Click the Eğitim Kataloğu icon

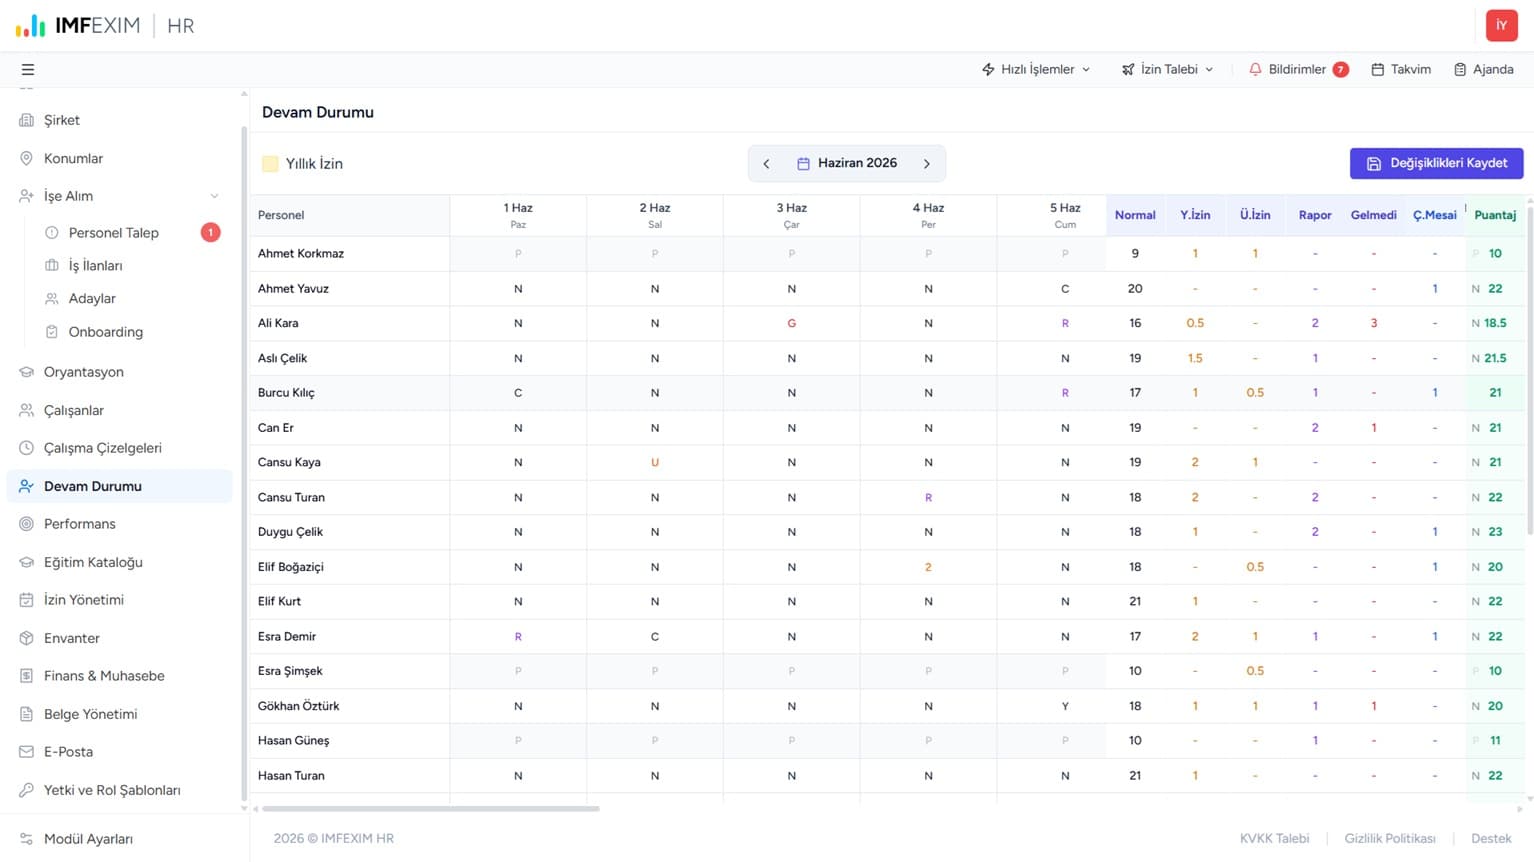pyautogui.click(x=26, y=562)
